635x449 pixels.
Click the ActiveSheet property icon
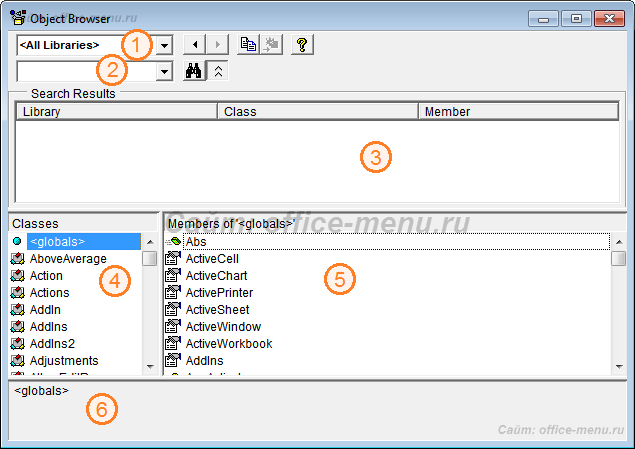[x=173, y=309]
